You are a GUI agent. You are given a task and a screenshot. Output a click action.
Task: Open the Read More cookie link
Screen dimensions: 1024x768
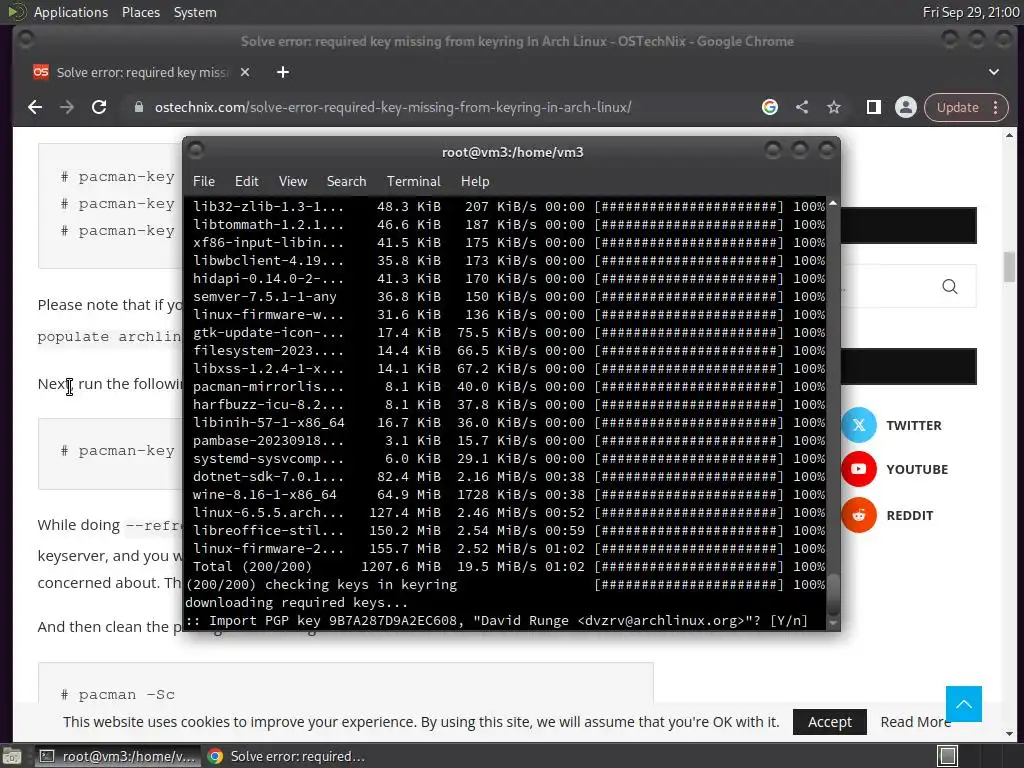coord(916,722)
